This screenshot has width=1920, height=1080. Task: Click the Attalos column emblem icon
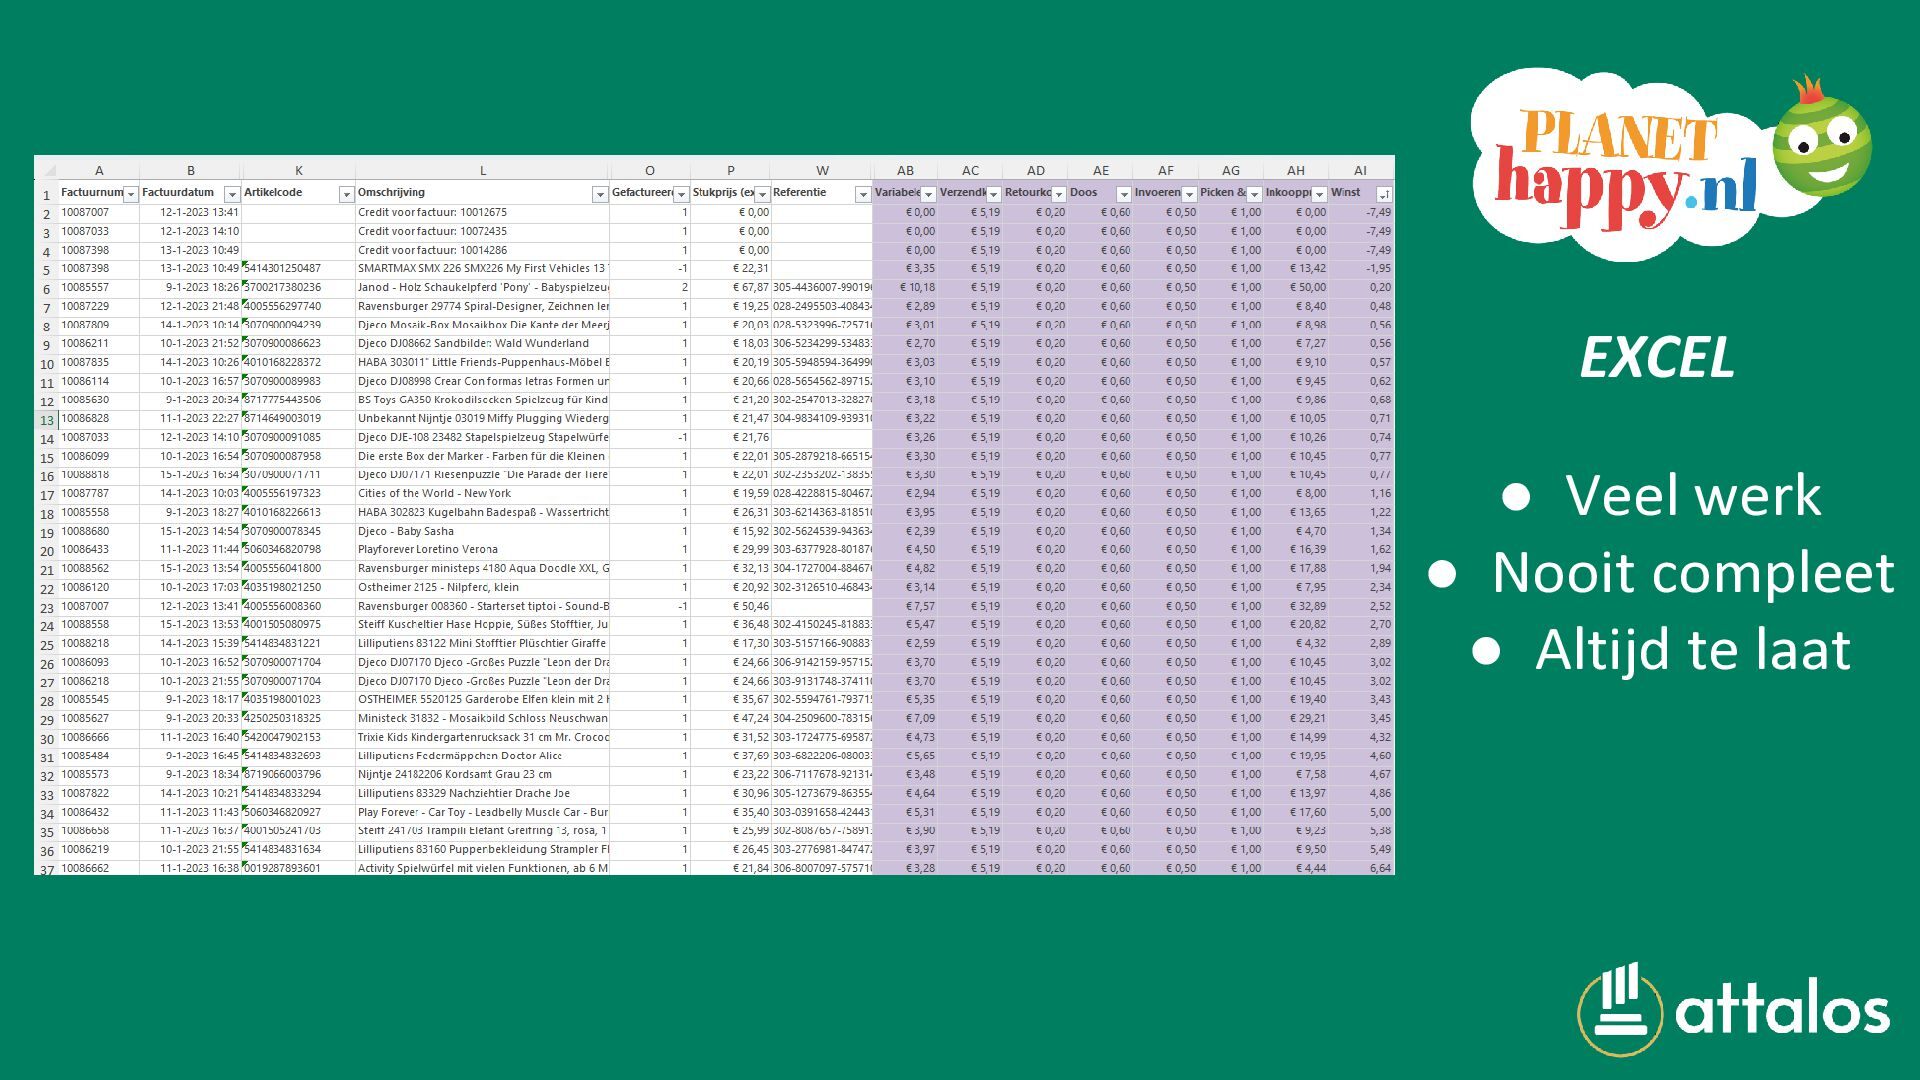click(1620, 1008)
